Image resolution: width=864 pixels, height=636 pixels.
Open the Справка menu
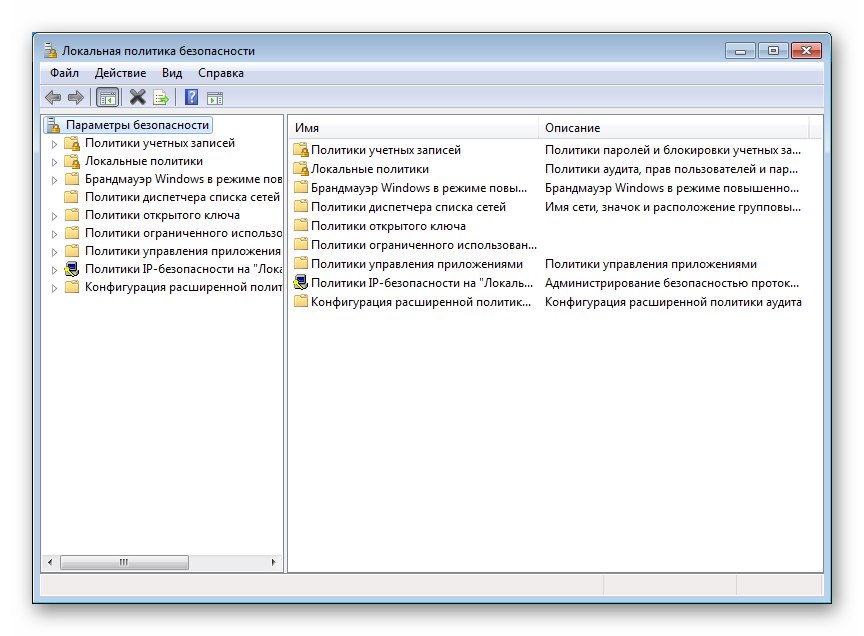pyautogui.click(x=221, y=73)
